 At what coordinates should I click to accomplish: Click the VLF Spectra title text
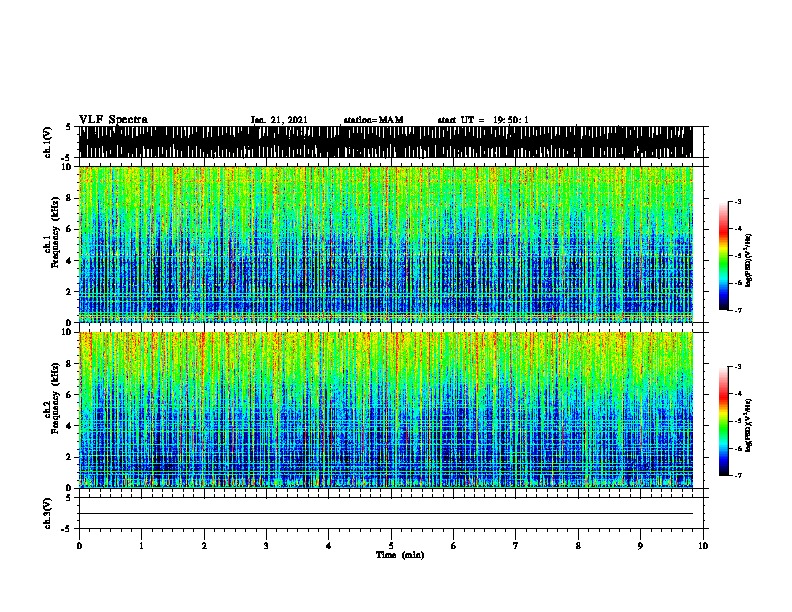pyautogui.click(x=113, y=120)
